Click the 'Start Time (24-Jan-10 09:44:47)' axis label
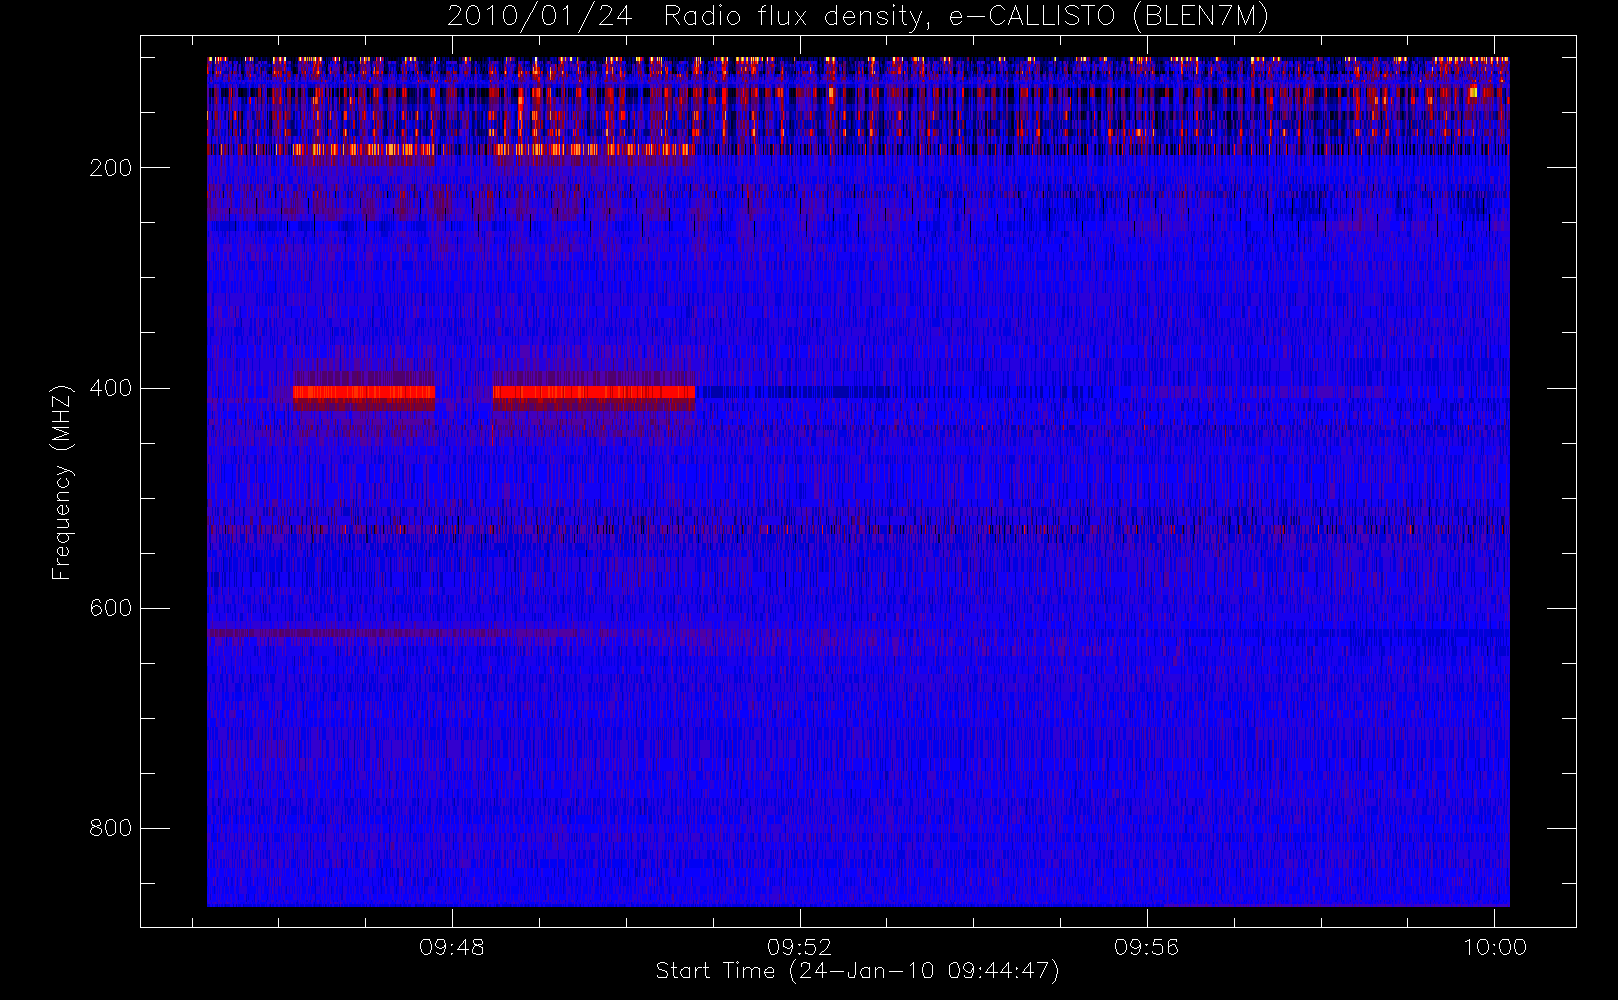This screenshot has height=1000, width=1618. [857, 971]
